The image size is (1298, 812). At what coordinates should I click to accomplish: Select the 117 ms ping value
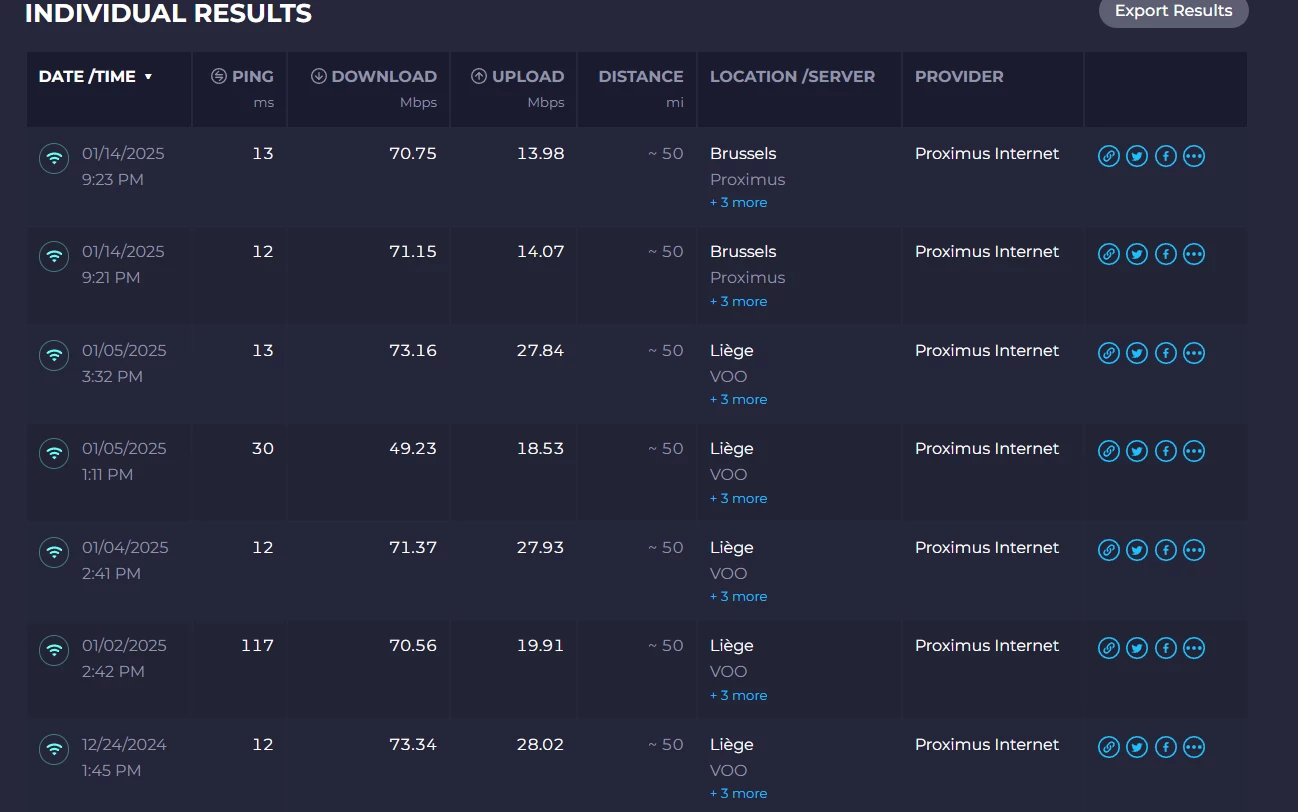pos(257,645)
